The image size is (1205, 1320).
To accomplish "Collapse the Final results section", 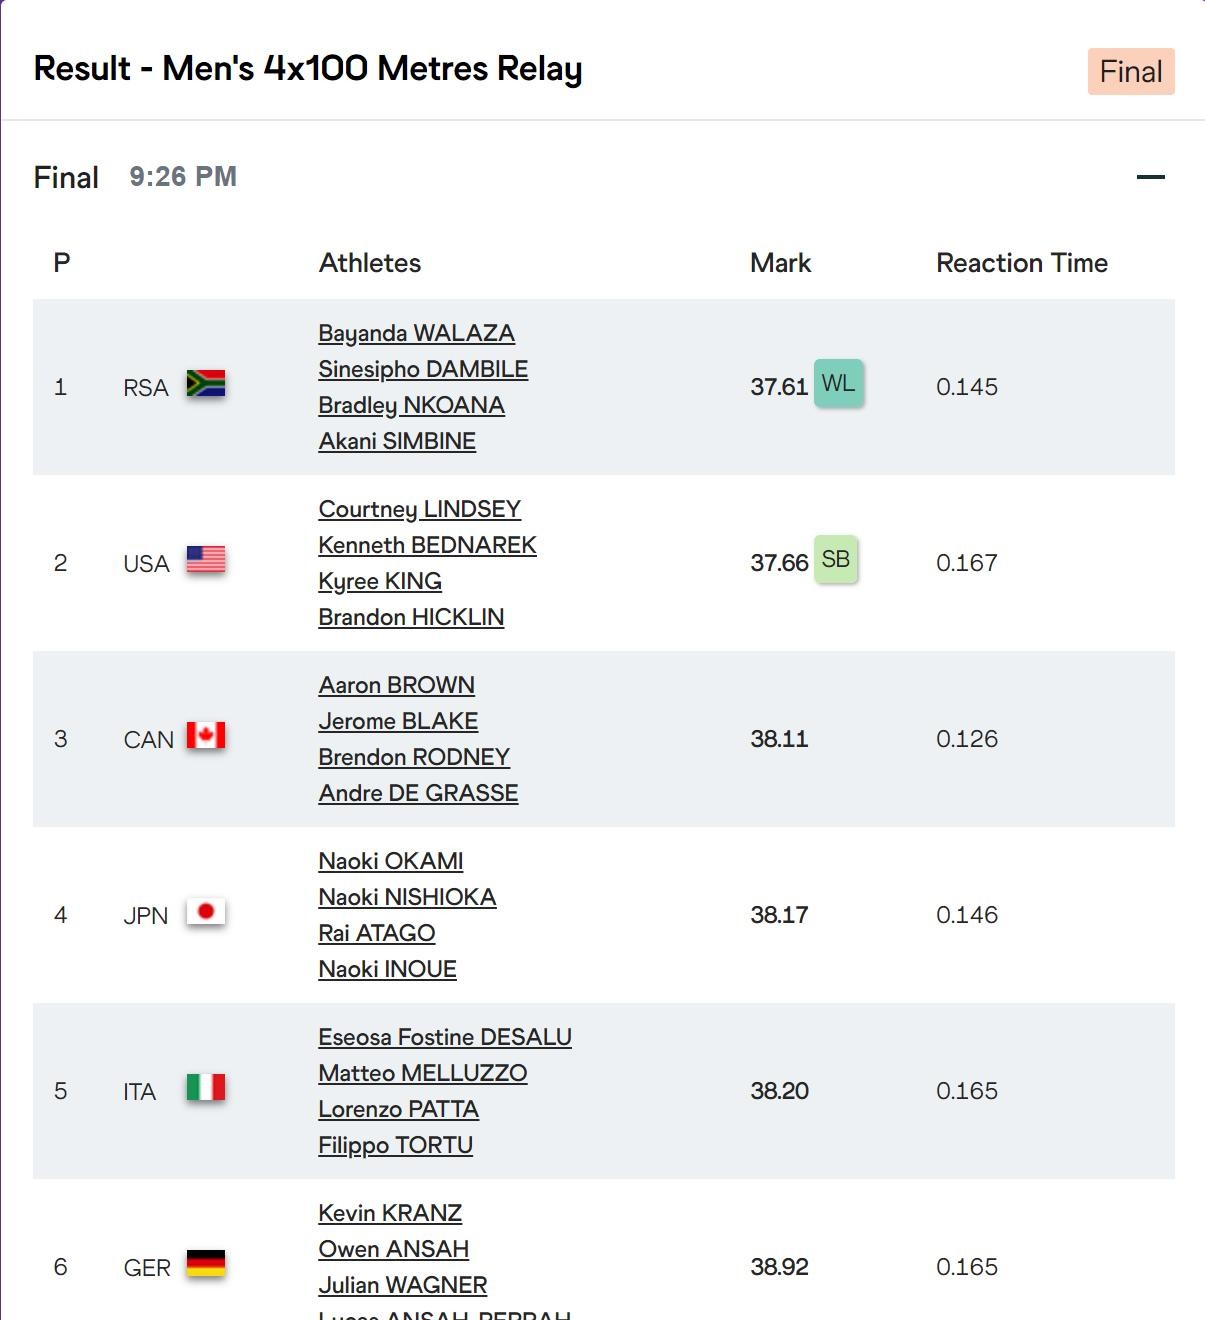I will point(1151,177).
